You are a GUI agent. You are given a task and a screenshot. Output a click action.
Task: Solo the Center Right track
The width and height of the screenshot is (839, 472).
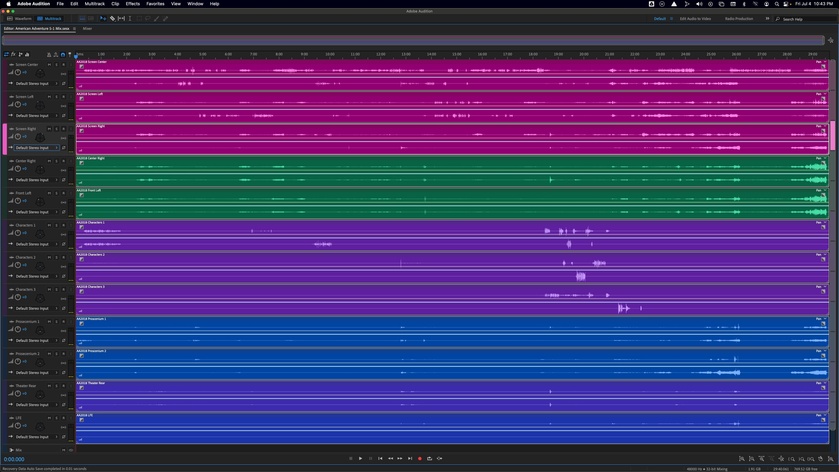click(x=57, y=161)
